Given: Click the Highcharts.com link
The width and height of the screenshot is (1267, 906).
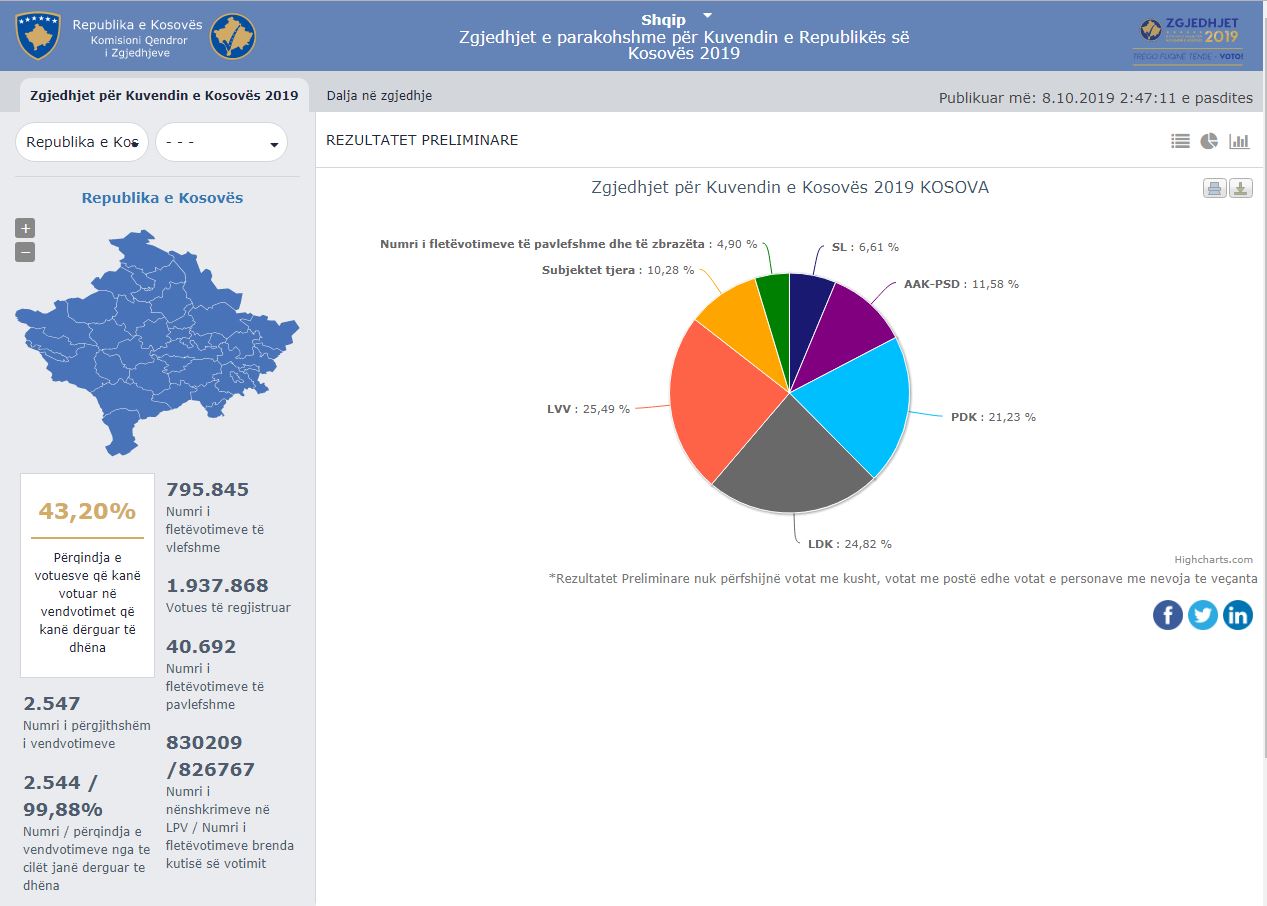Looking at the screenshot, I should (1213, 560).
